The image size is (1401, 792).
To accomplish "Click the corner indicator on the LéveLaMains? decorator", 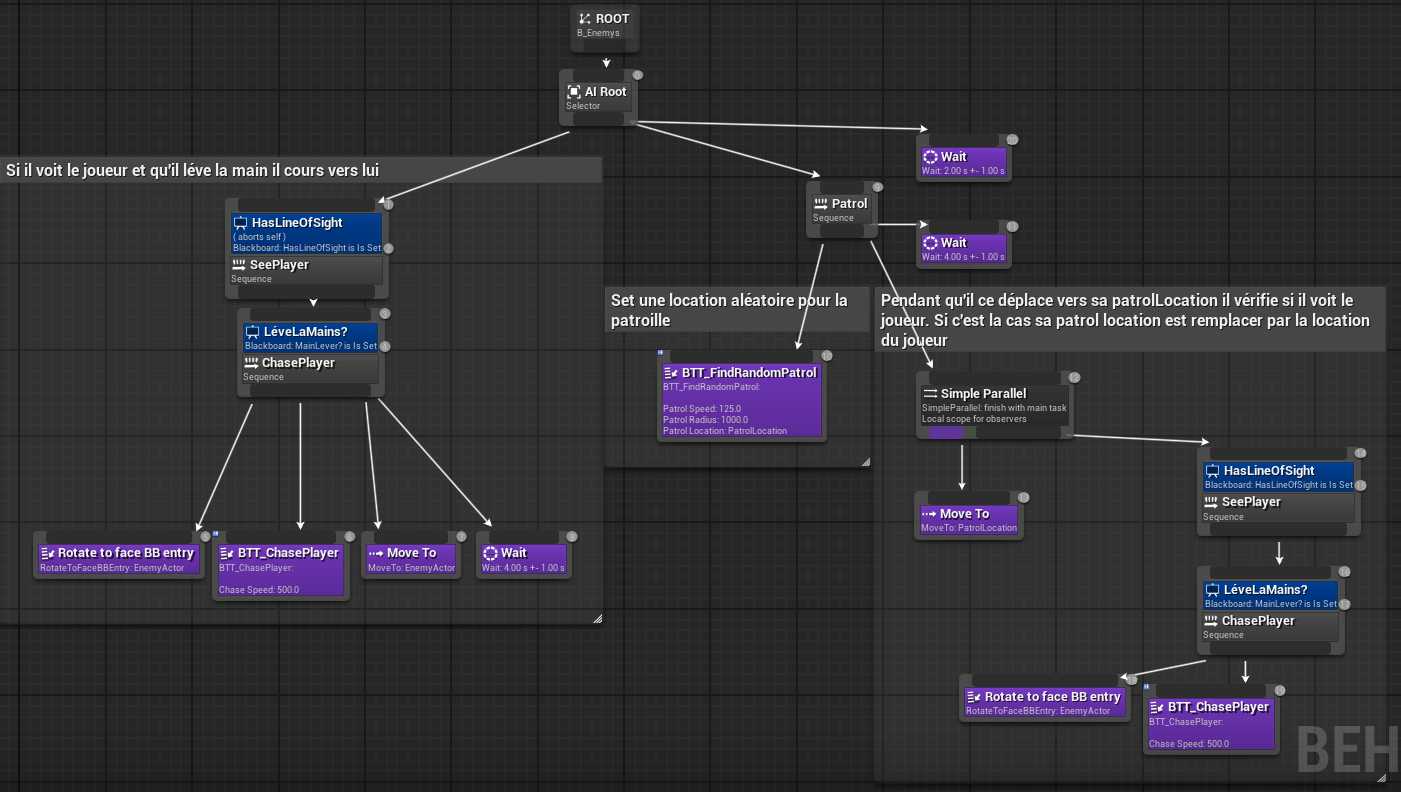I will click(386, 345).
